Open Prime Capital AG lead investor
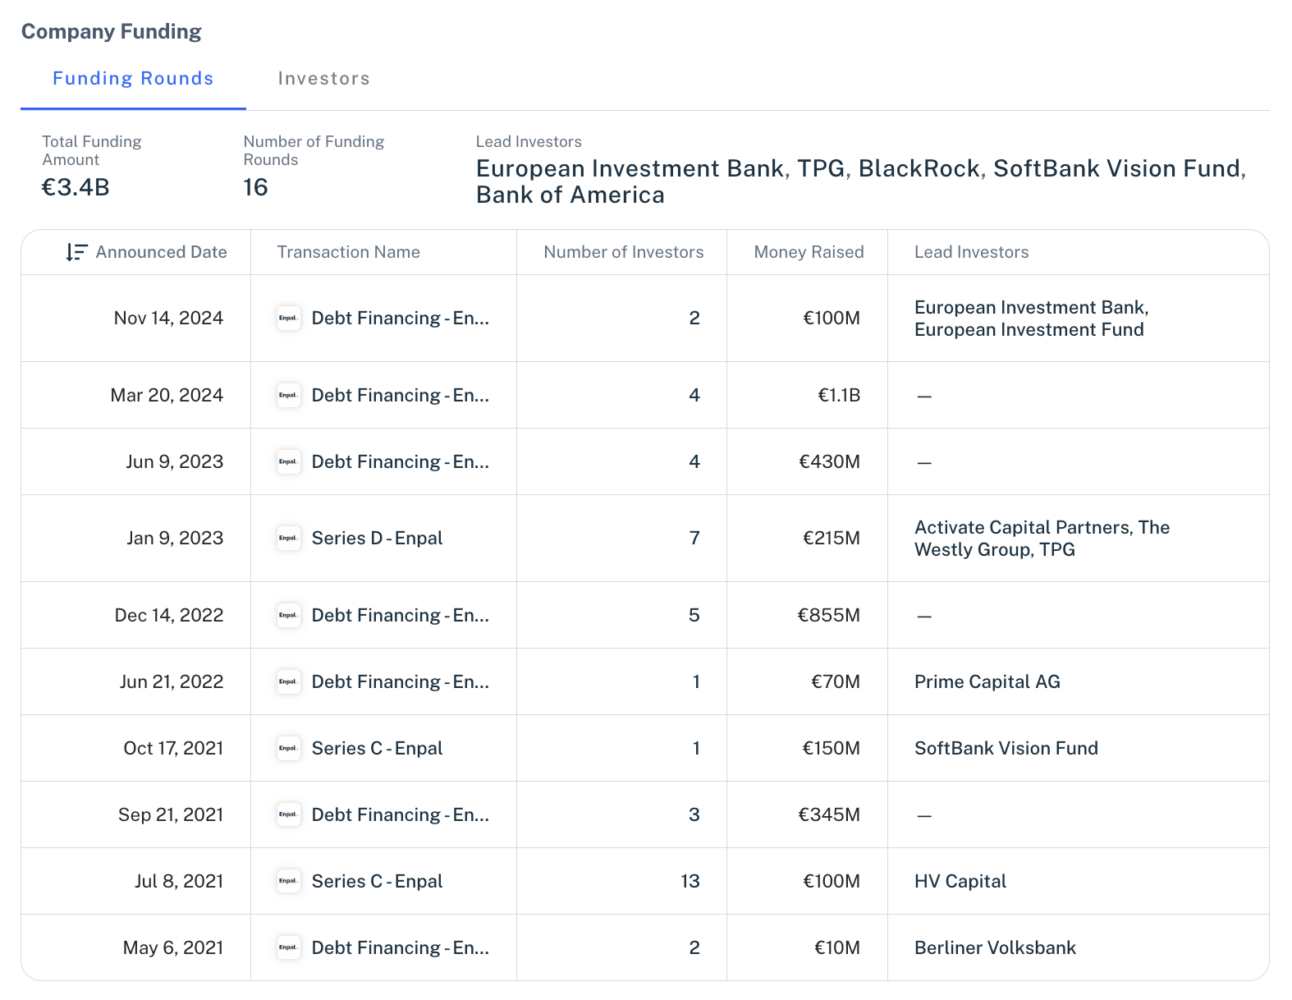 pos(986,682)
